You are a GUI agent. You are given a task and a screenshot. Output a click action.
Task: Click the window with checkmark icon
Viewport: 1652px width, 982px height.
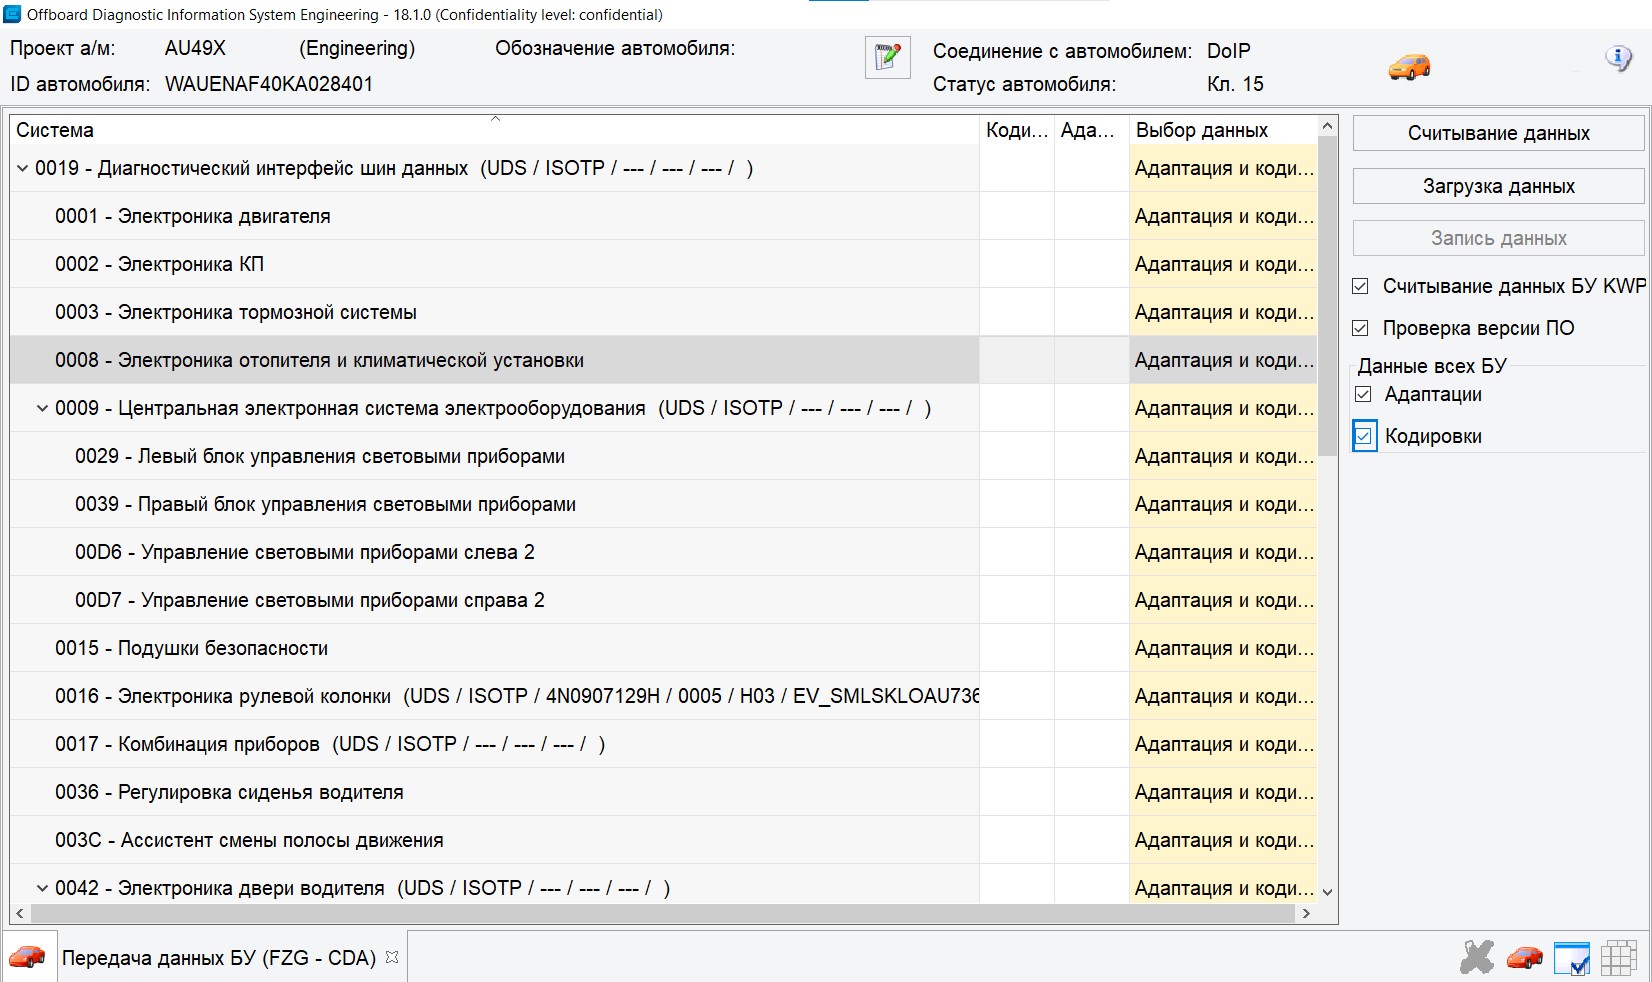tap(1571, 957)
